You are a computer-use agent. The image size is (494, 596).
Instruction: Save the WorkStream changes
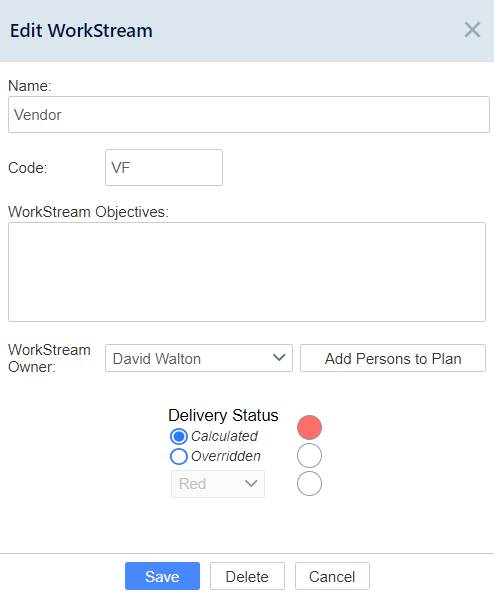[x=162, y=576]
